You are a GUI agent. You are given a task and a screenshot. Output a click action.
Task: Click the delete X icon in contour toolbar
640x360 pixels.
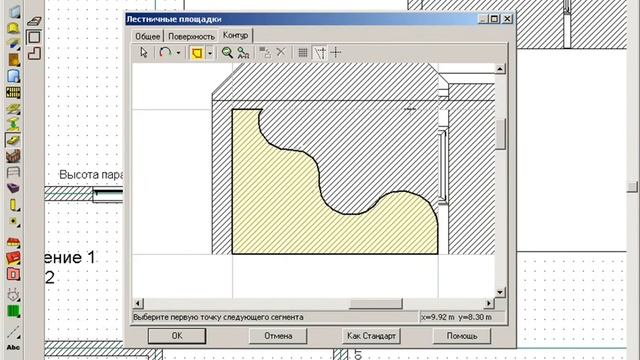click(x=281, y=52)
